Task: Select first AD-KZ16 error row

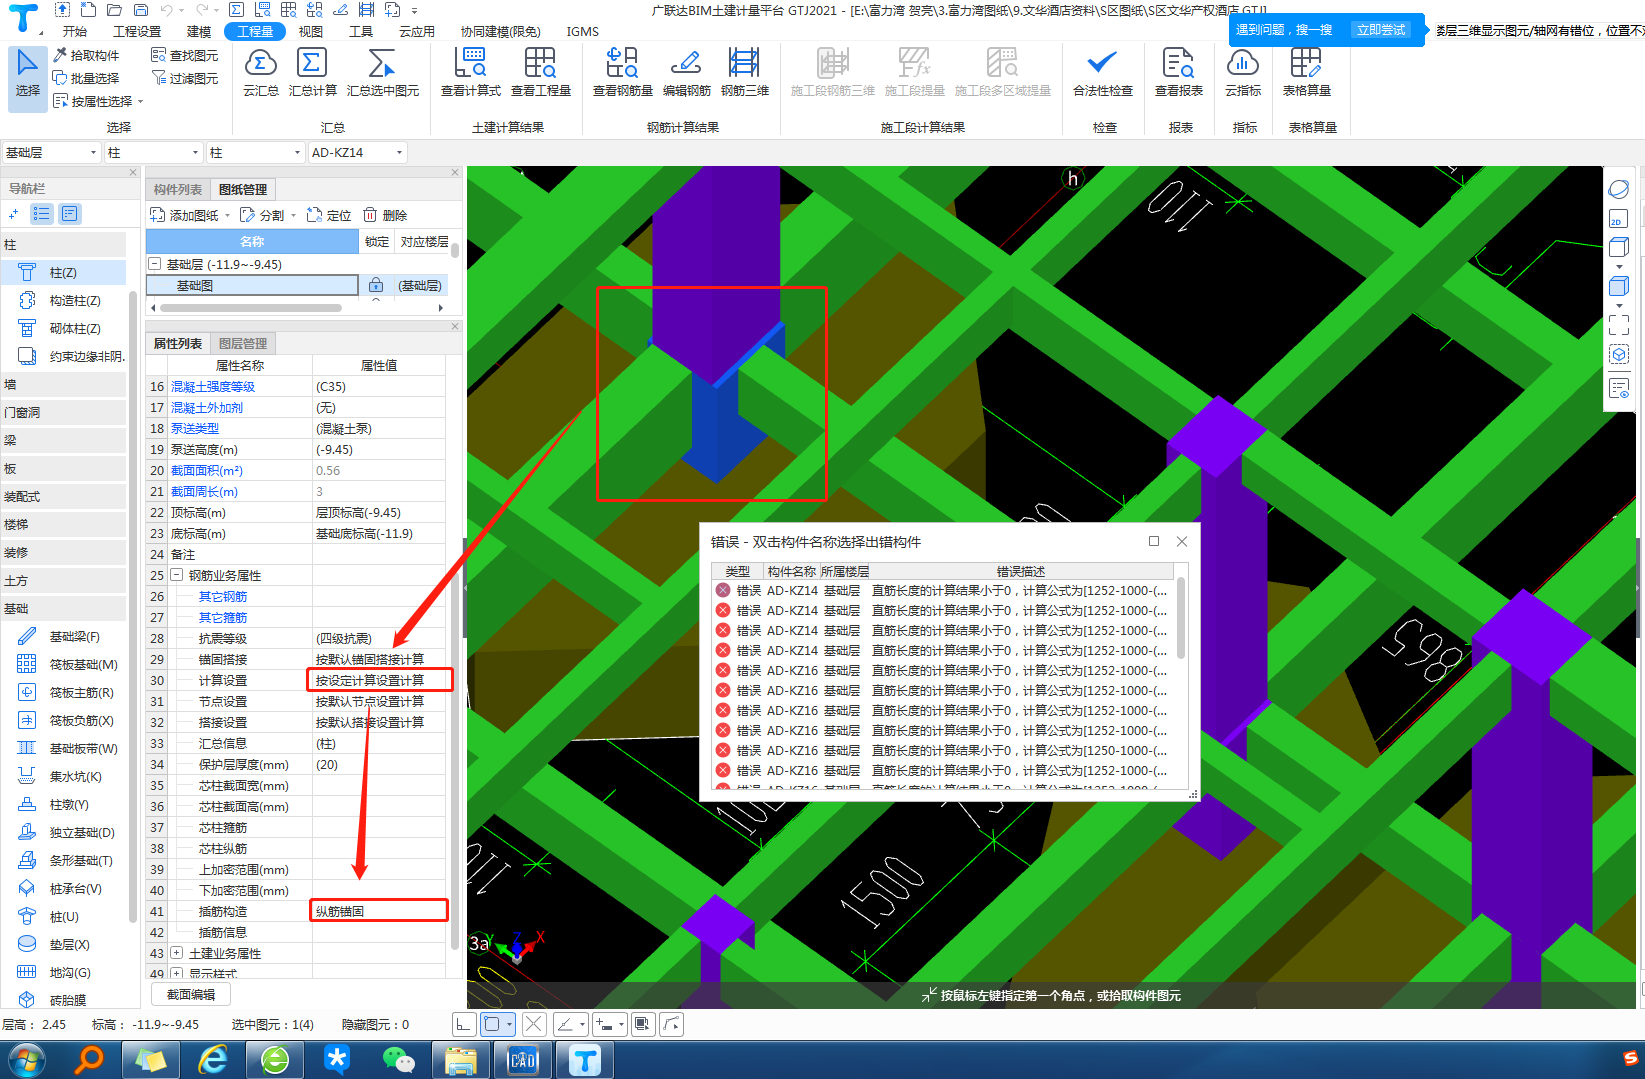Action: pyautogui.click(x=941, y=670)
